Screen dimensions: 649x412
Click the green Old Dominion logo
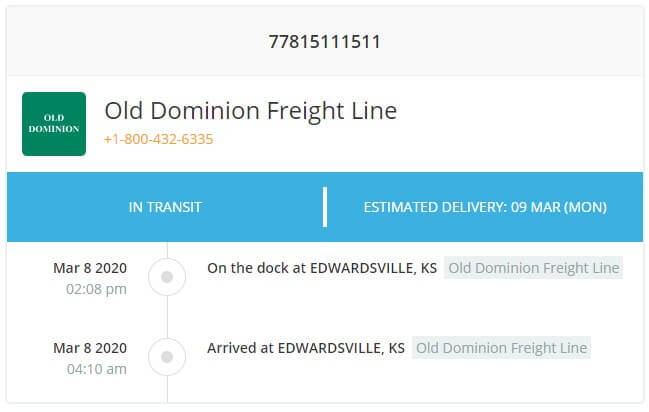pos(54,124)
